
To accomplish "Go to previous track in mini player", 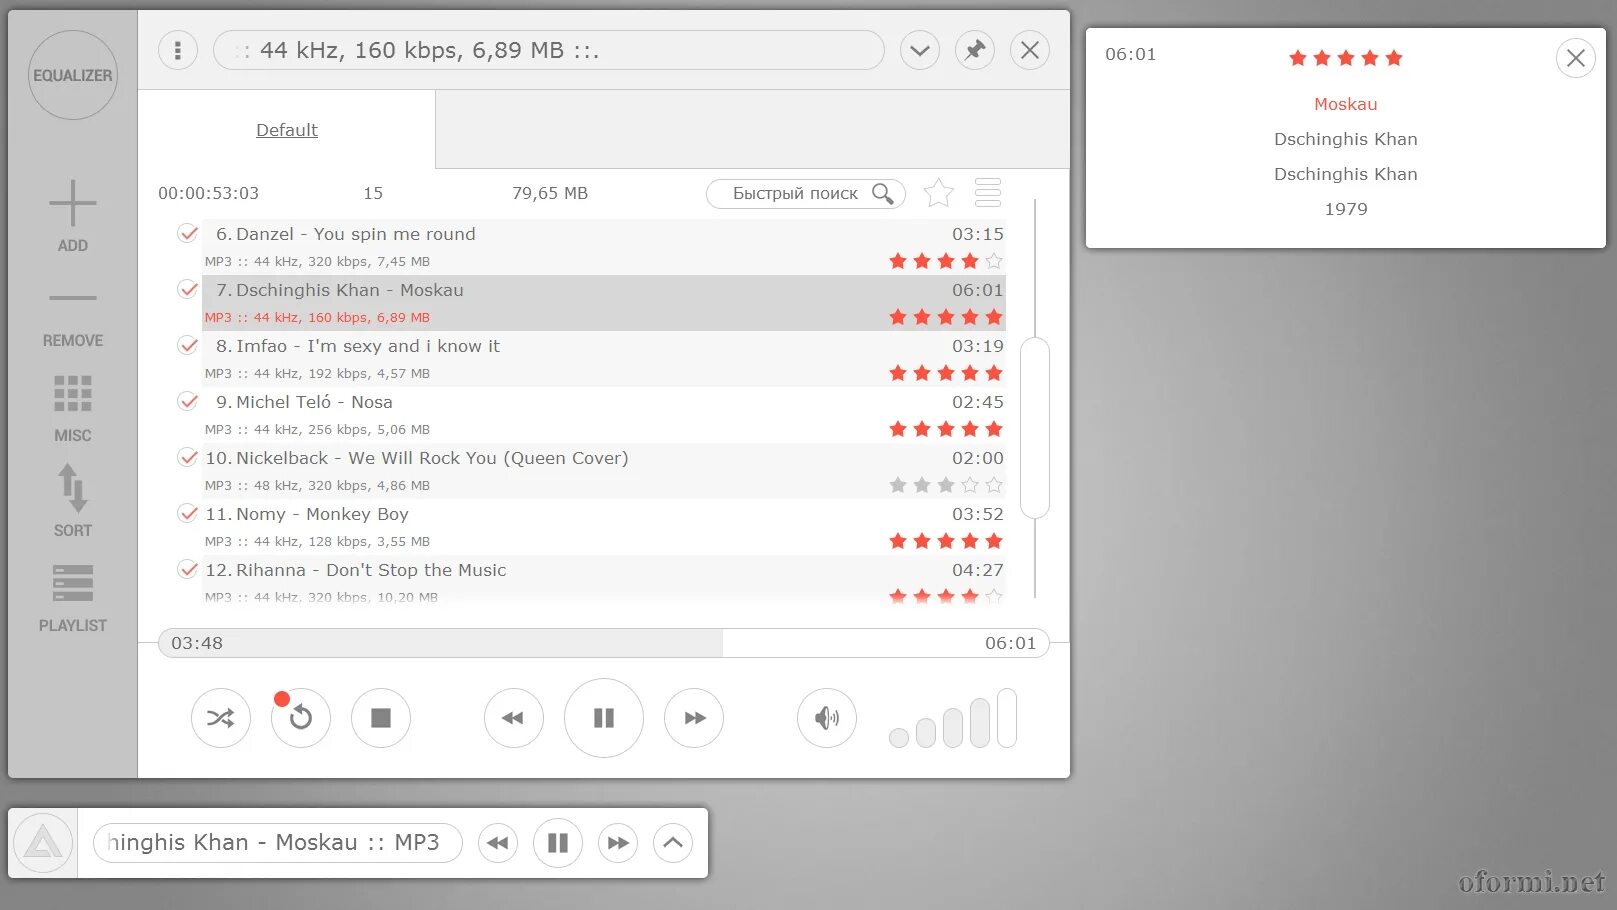I will [x=498, y=843].
